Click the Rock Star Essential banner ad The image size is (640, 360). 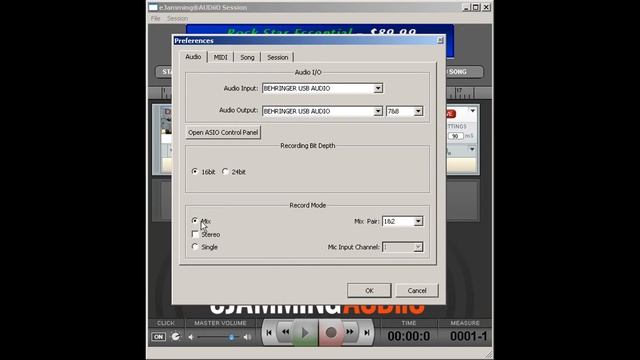(320, 30)
